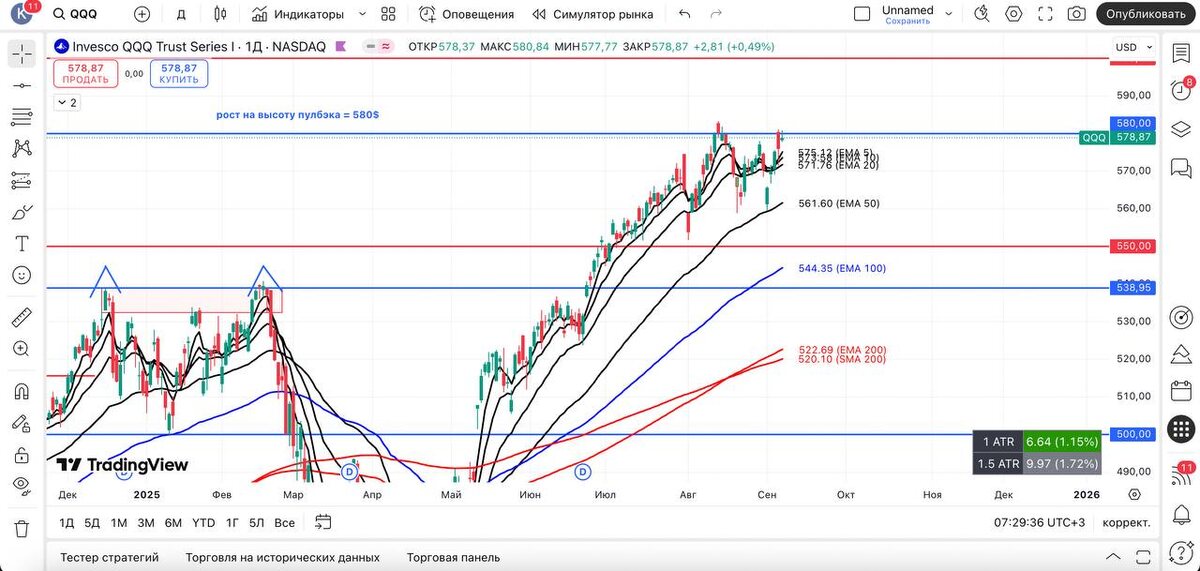Open the layout setup square icon

pos(862,14)
